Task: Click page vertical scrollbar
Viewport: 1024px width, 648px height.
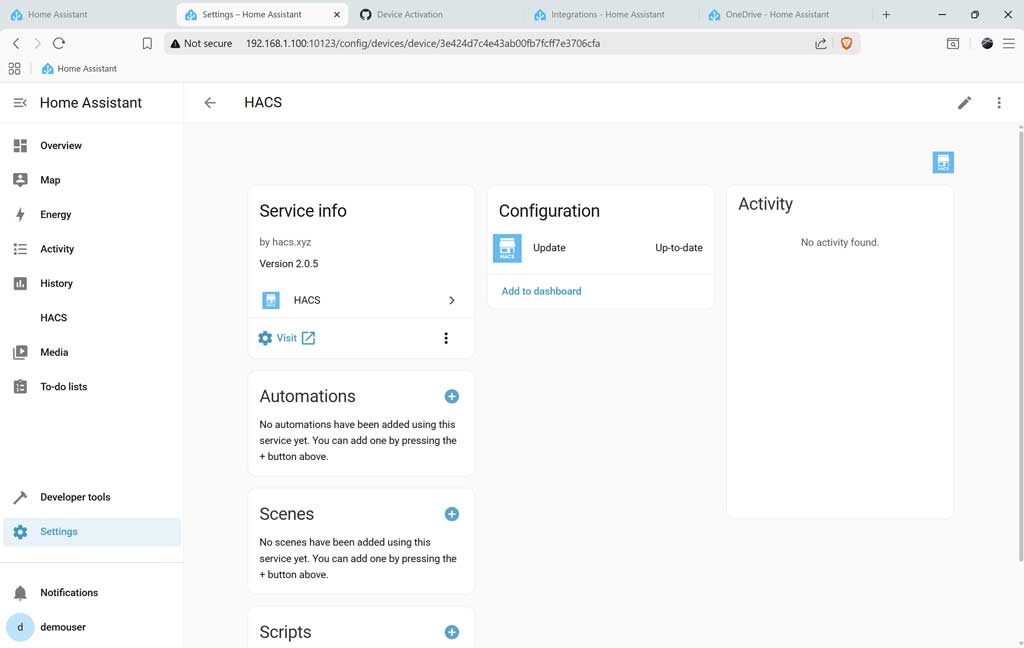Action: point(1021,346)
